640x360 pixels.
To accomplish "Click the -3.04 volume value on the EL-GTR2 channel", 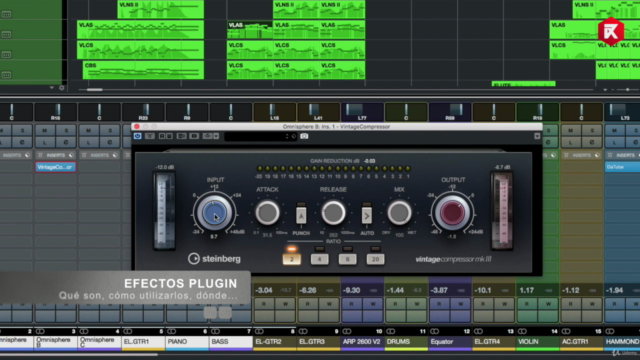I will point(264,290).
